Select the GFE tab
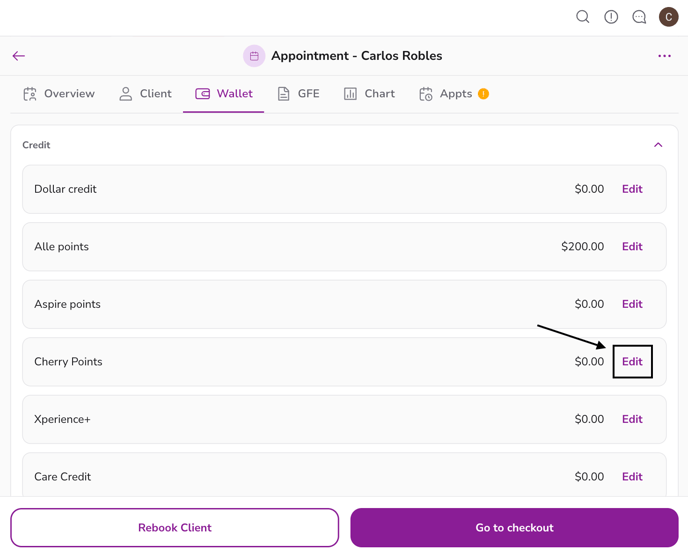The width and height of the screenshot is (688, 552). click(298, 94)
